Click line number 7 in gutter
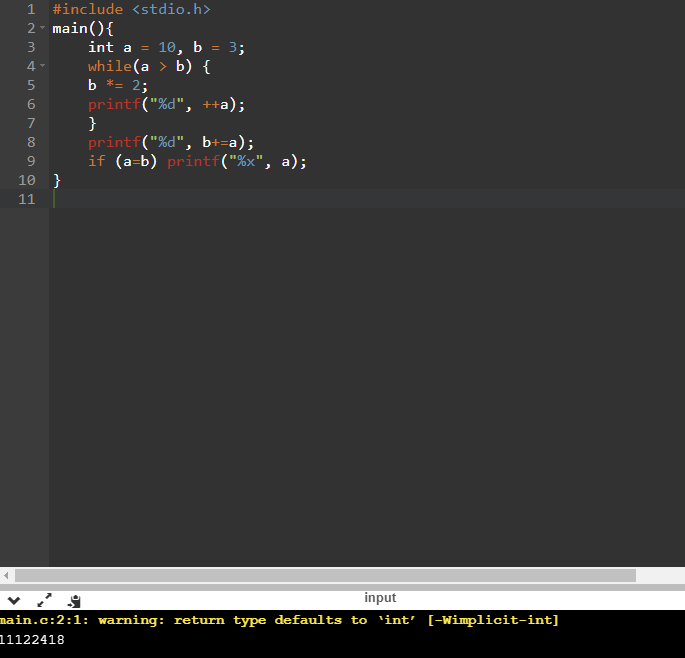The height and width of the screenshot is (658, 685). pos(31,123)
